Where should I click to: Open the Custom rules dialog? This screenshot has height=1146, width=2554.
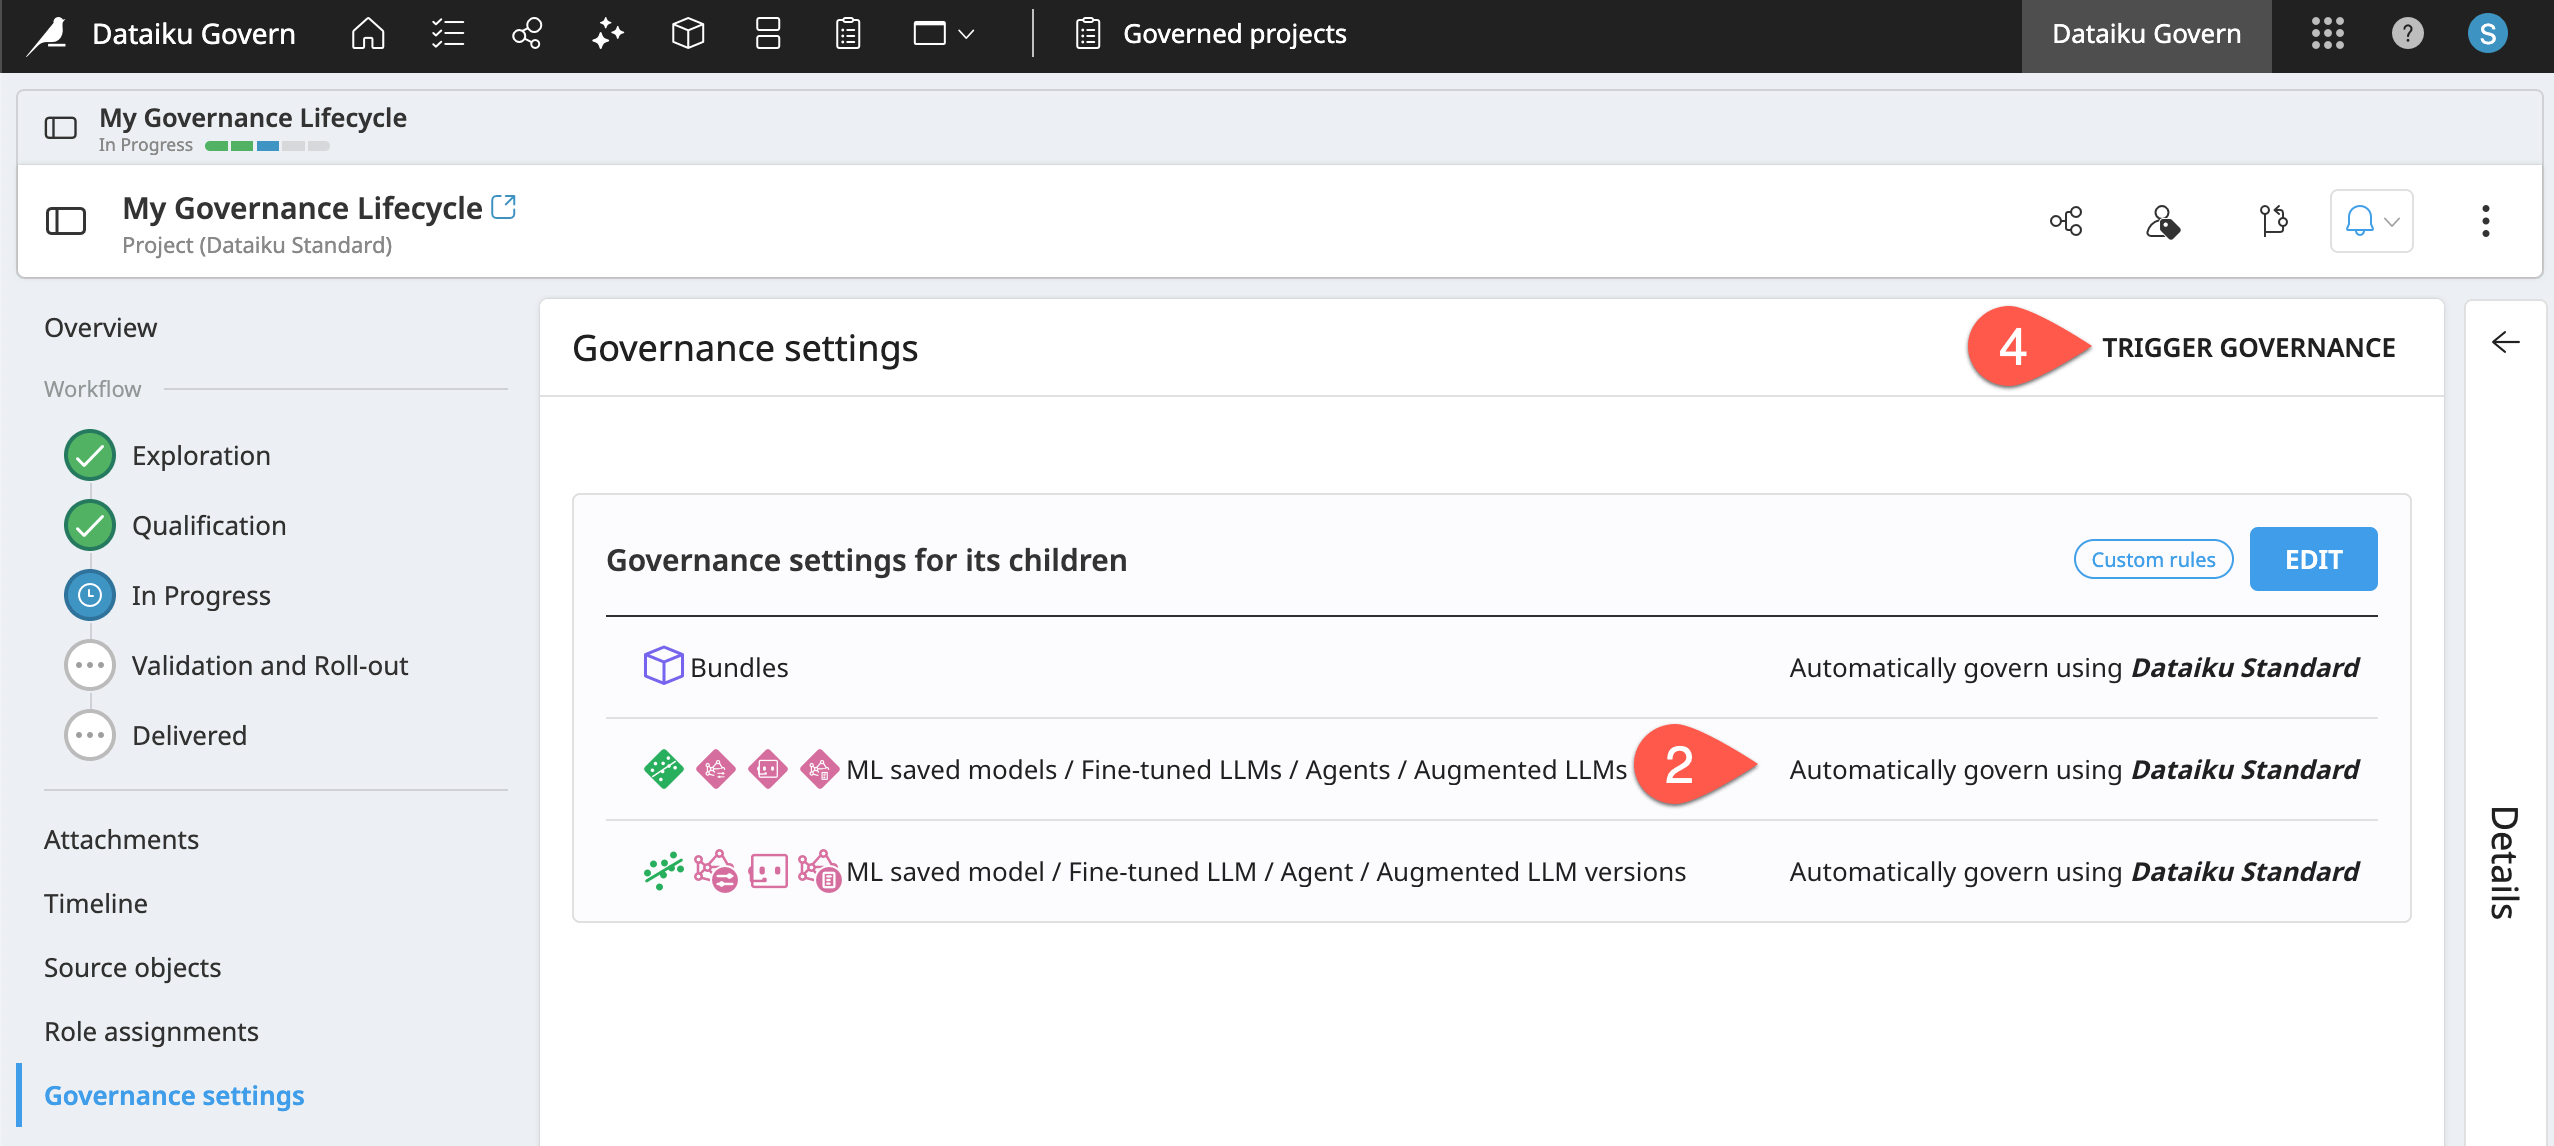point(2152,559)
